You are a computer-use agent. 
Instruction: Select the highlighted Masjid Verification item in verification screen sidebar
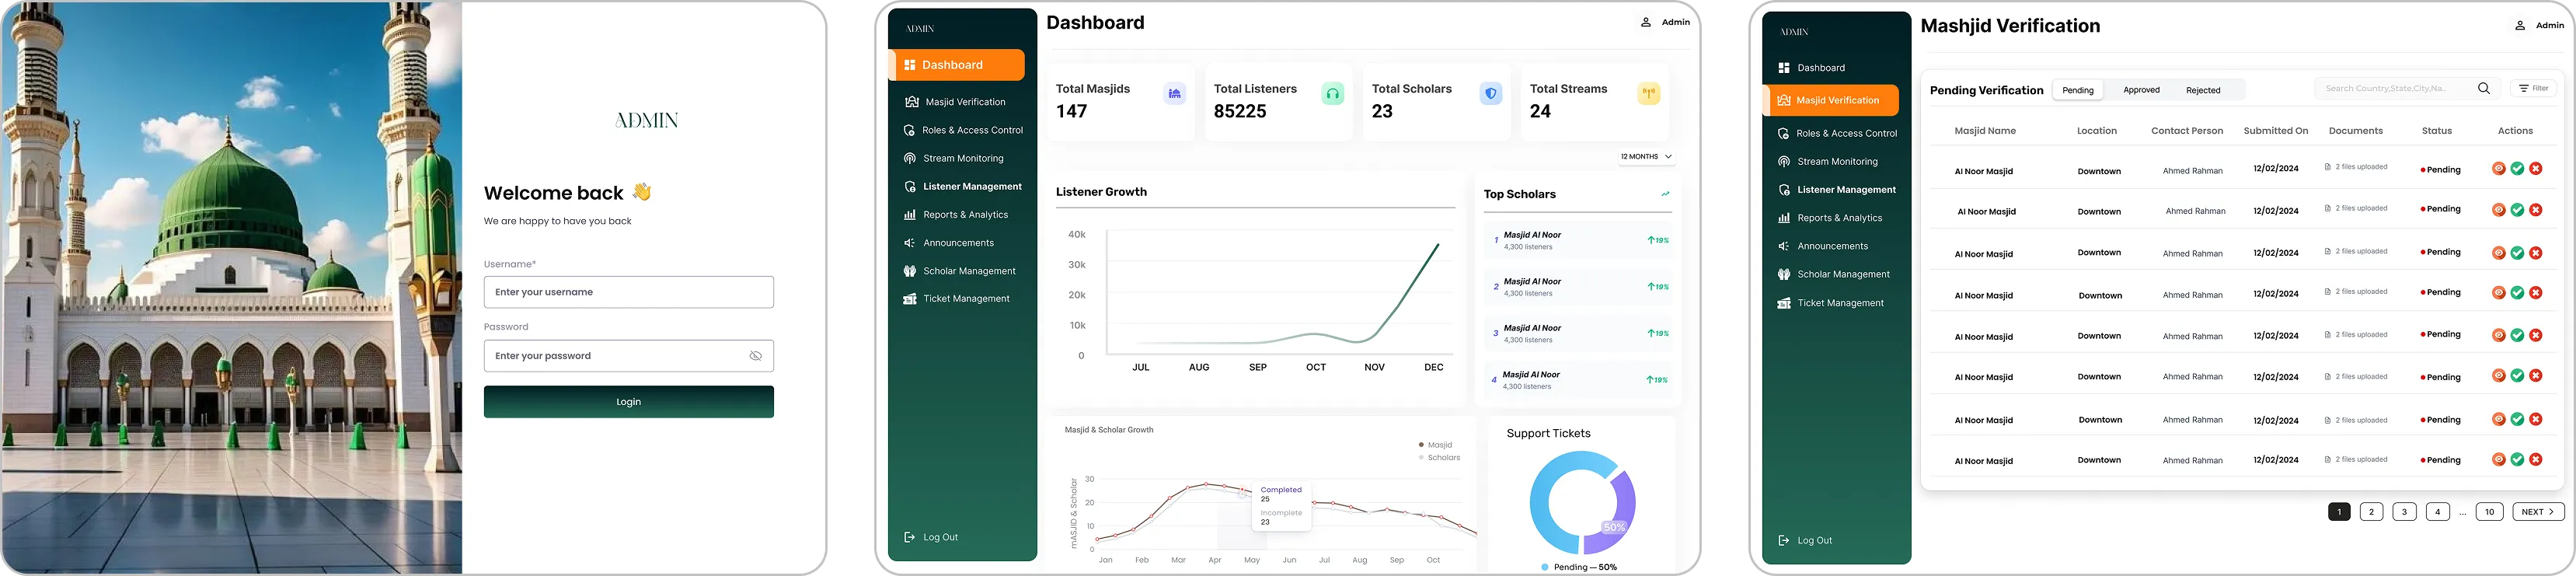click(x=1832, y=100)
